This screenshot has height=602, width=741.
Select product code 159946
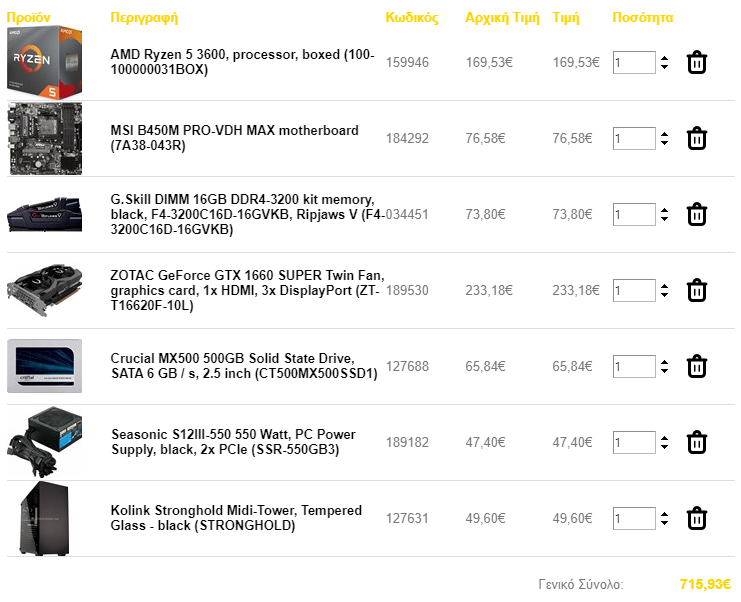point(407,62)
